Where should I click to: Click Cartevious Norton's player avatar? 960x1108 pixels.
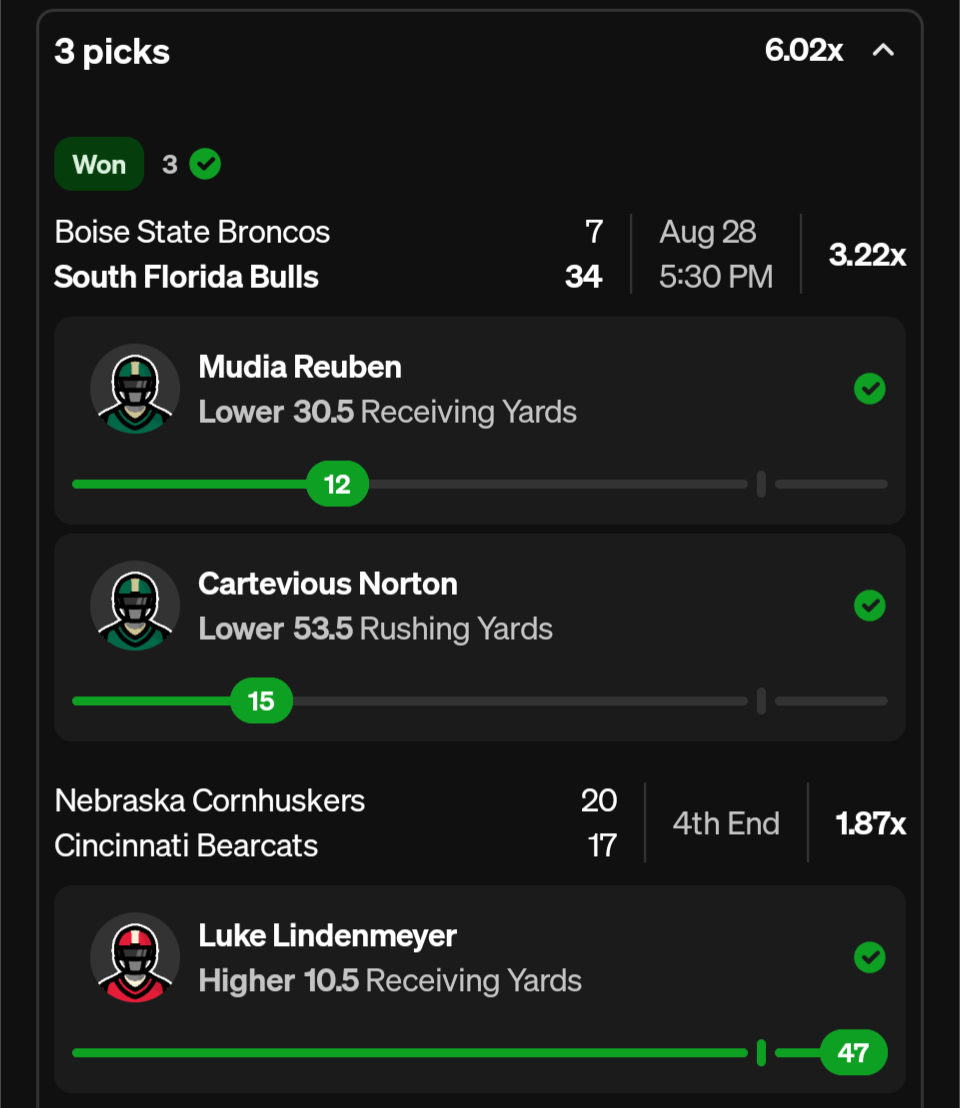(x=135, y=606)
